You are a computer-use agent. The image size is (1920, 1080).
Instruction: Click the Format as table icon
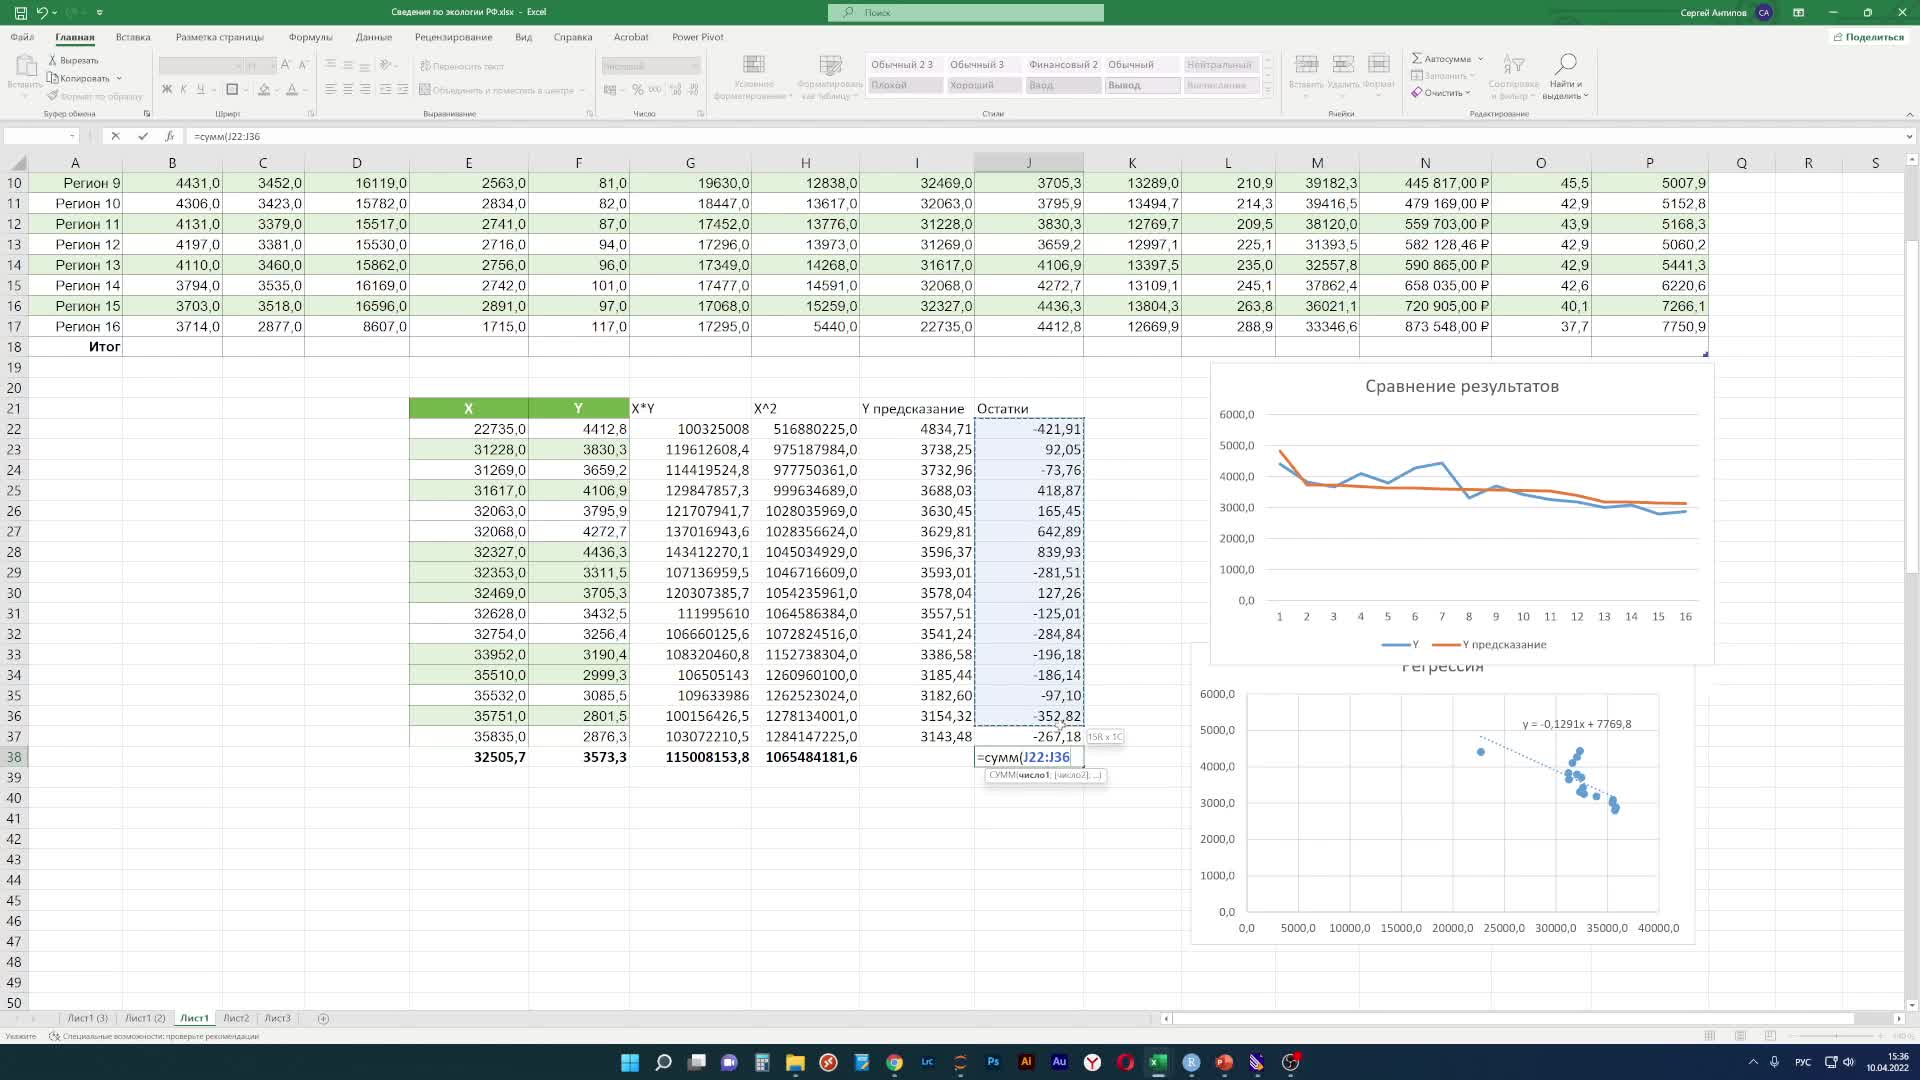click(830, 66)
